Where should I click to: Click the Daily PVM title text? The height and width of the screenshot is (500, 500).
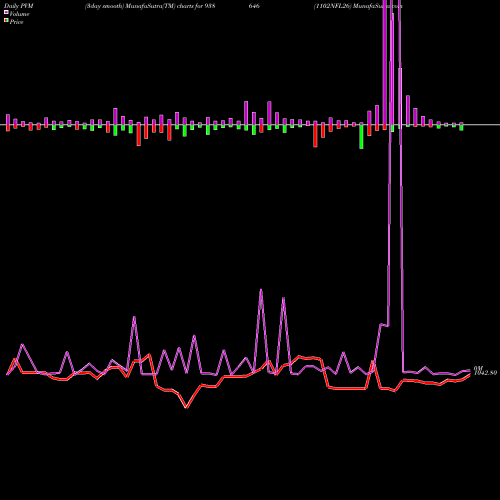[x=19, y=6]
